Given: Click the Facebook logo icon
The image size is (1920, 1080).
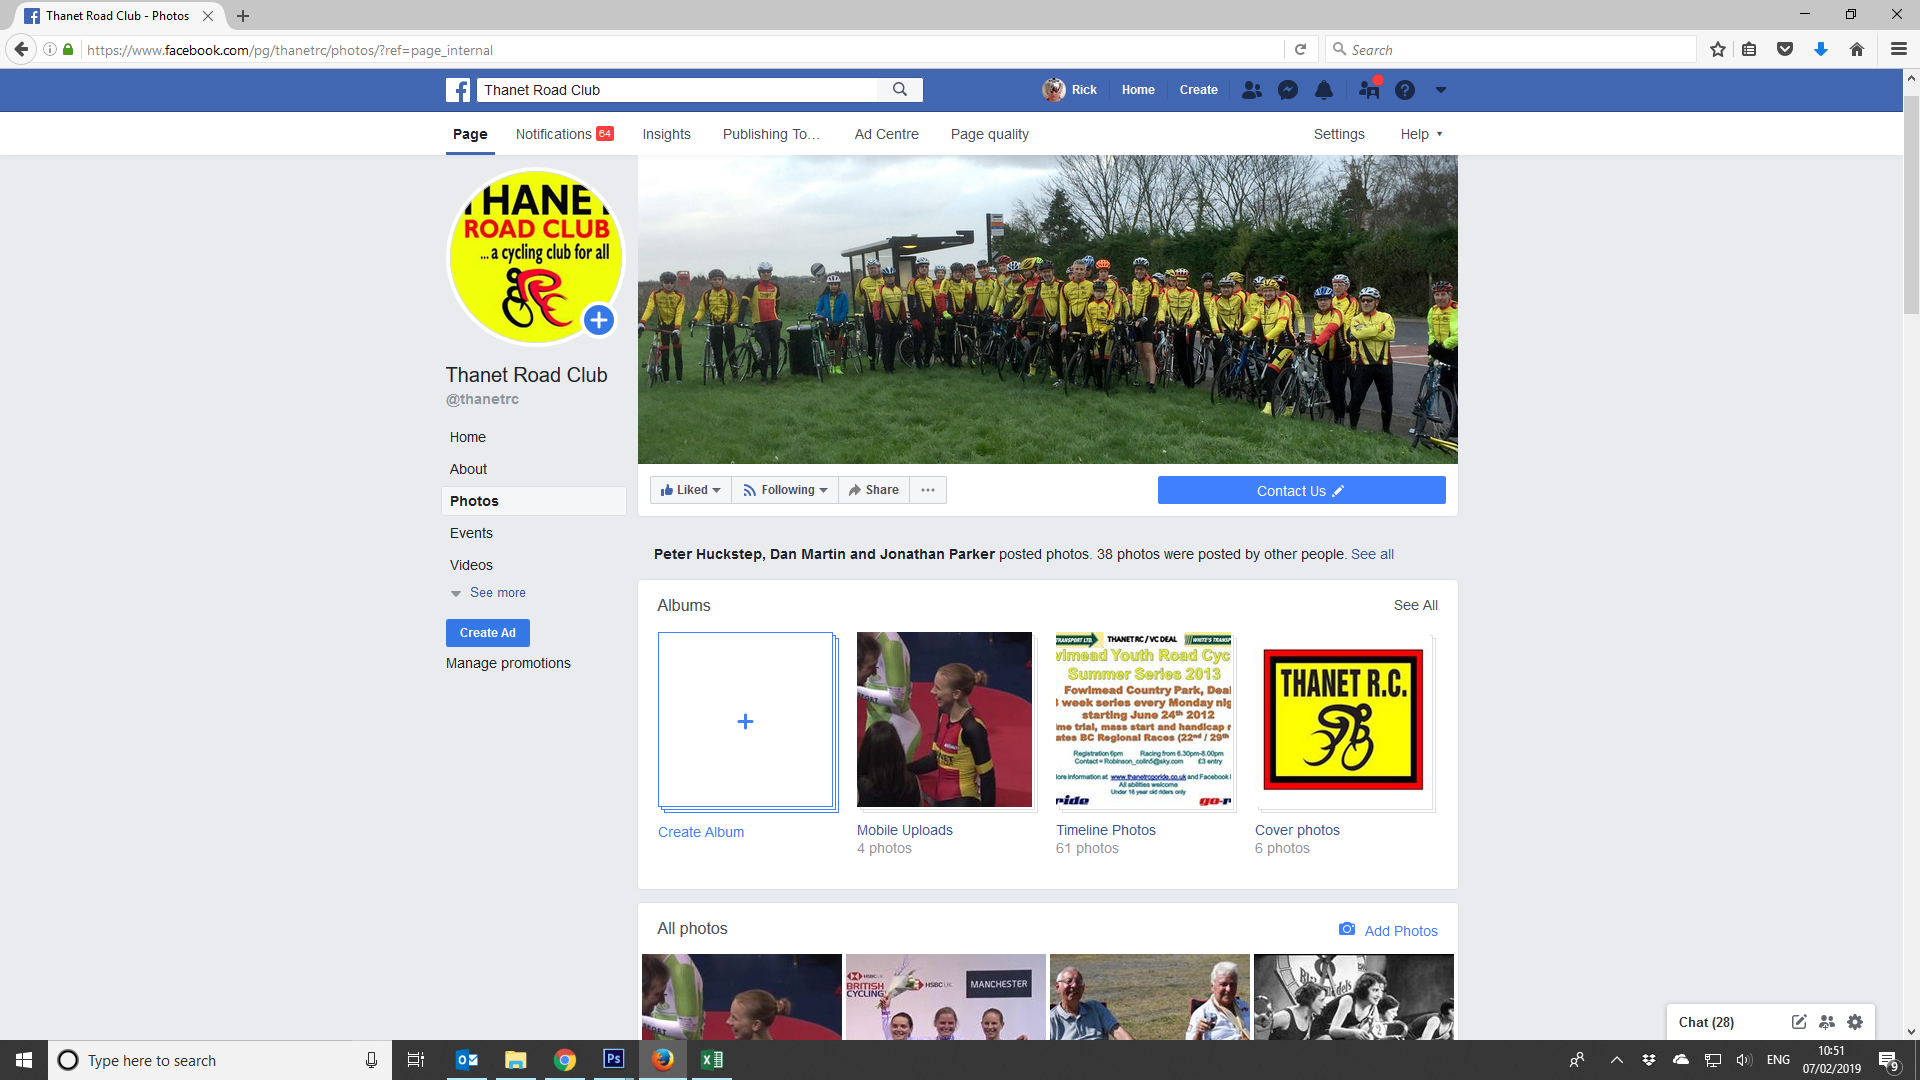Looking at the screenshot, I should click(x=458, y=90).
